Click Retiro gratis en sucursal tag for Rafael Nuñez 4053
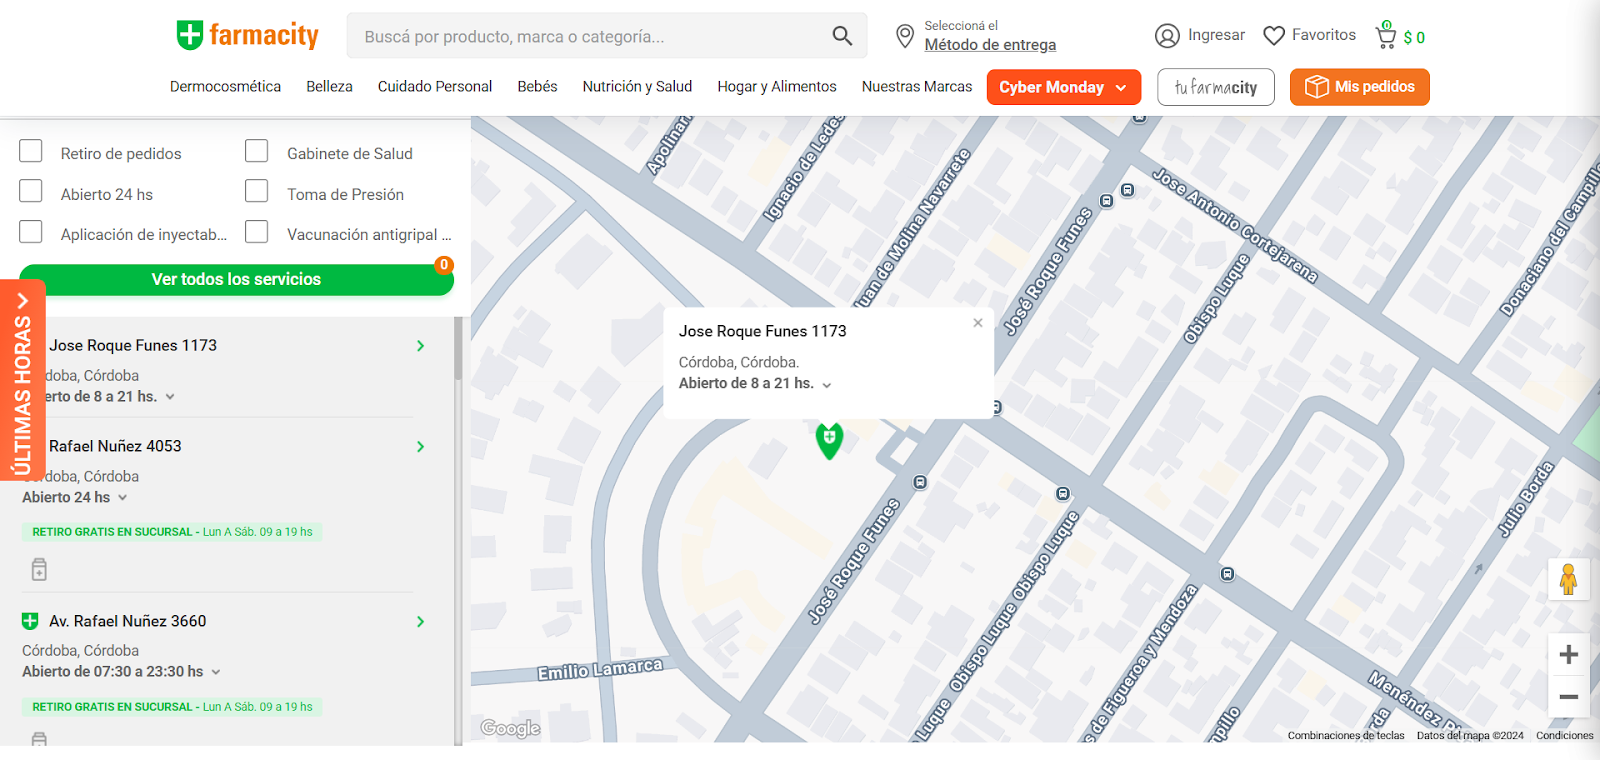 tap(172, 532)
